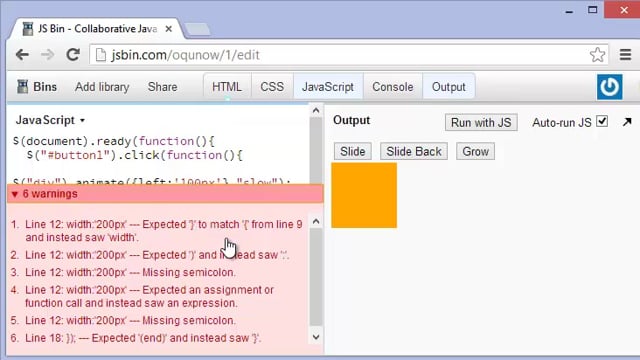Open the JavaScript language dropdown
This screenshot has width=640, height=360.
pyautogui.click(x=50, y=120)
